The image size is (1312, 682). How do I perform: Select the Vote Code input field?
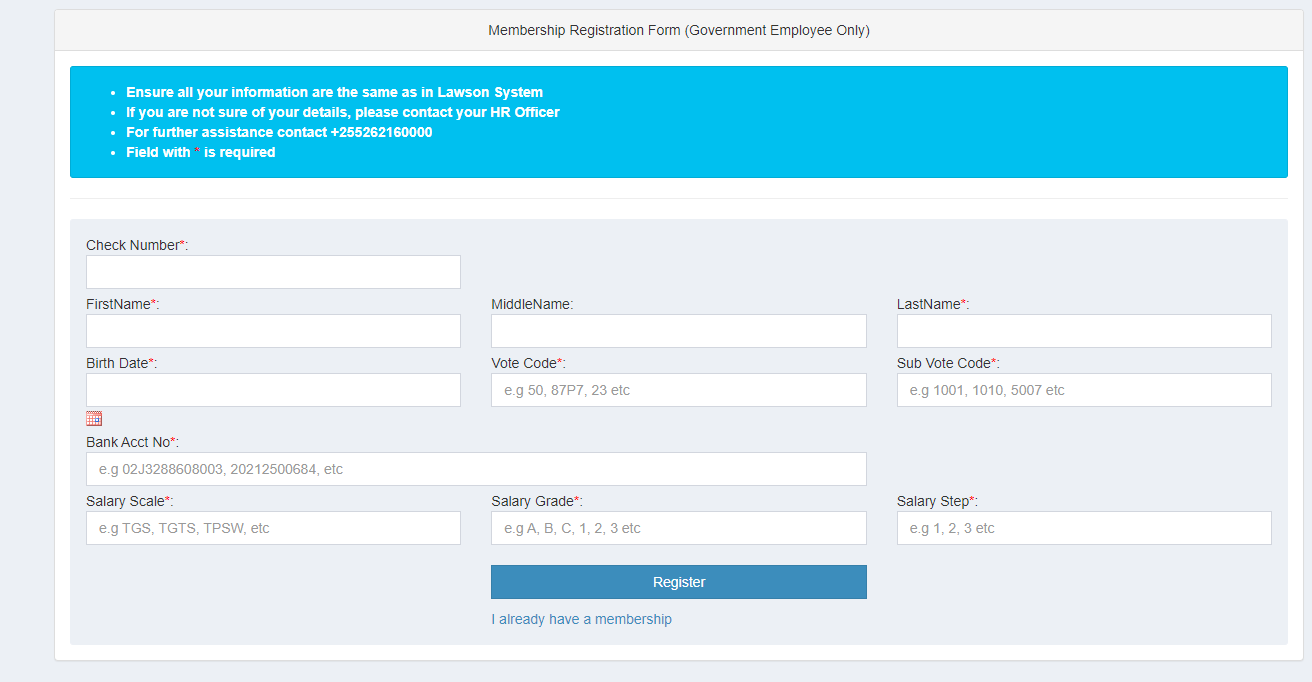coord(678,389)
